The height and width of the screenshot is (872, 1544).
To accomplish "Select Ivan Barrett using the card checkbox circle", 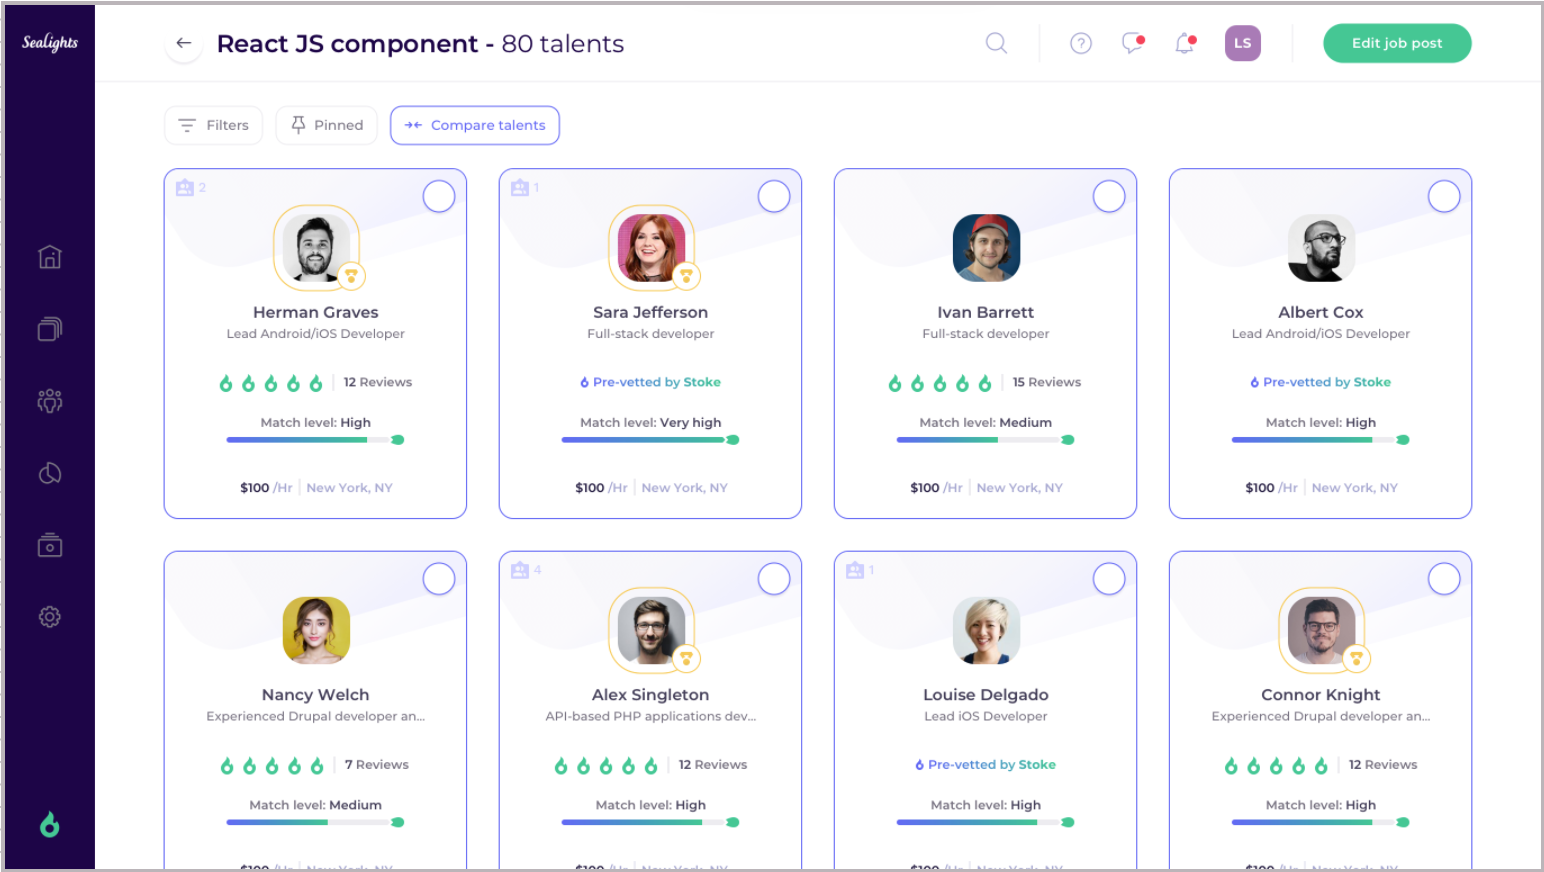I will 1109,196.
